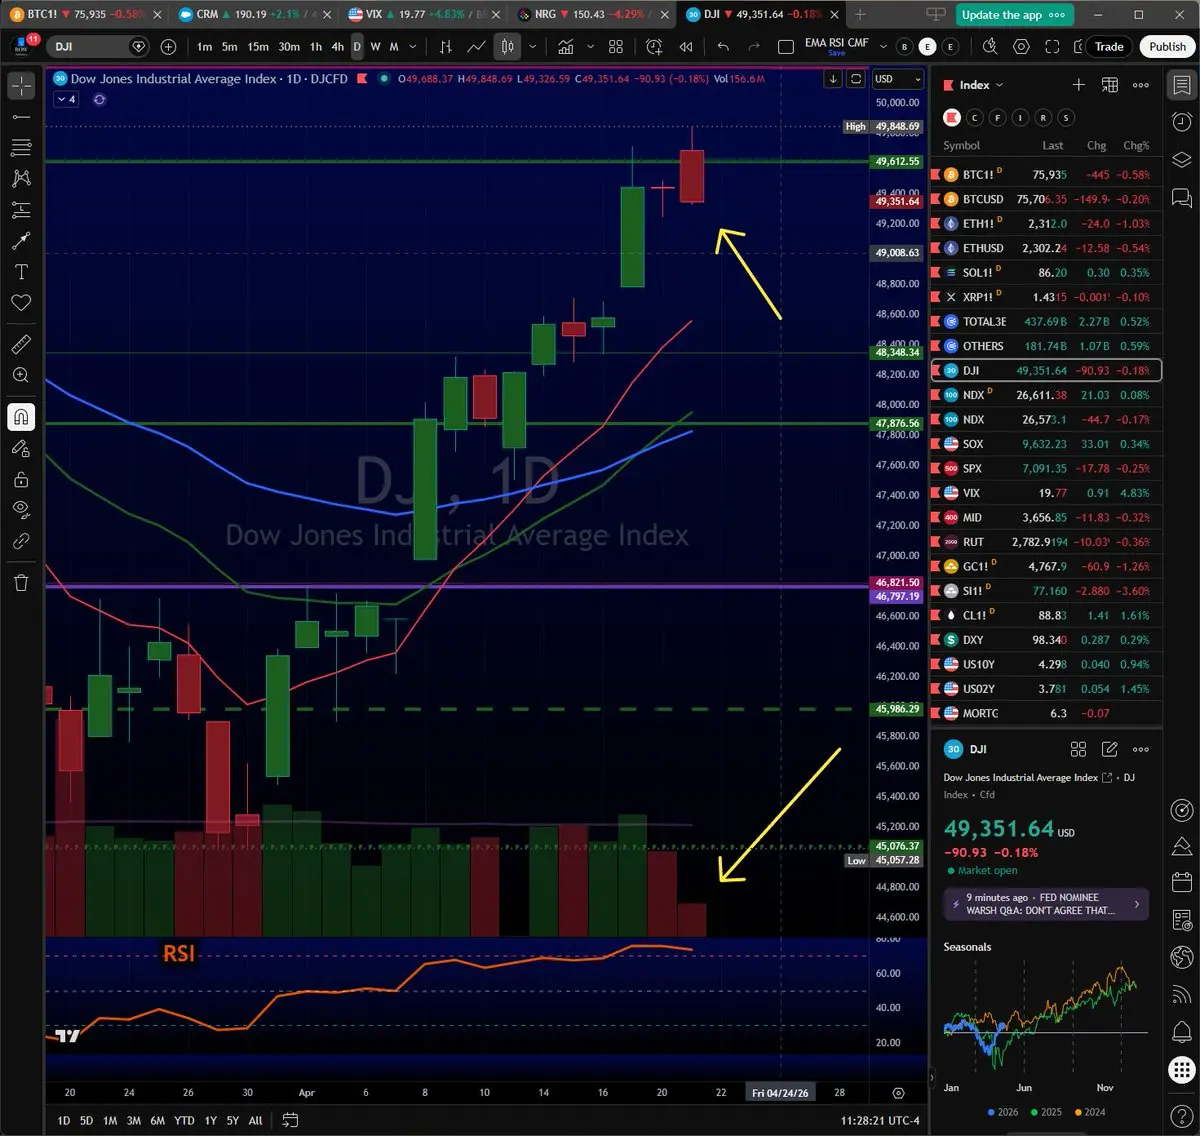
Task: Select the trend line drawing tool
Action: 21,117
